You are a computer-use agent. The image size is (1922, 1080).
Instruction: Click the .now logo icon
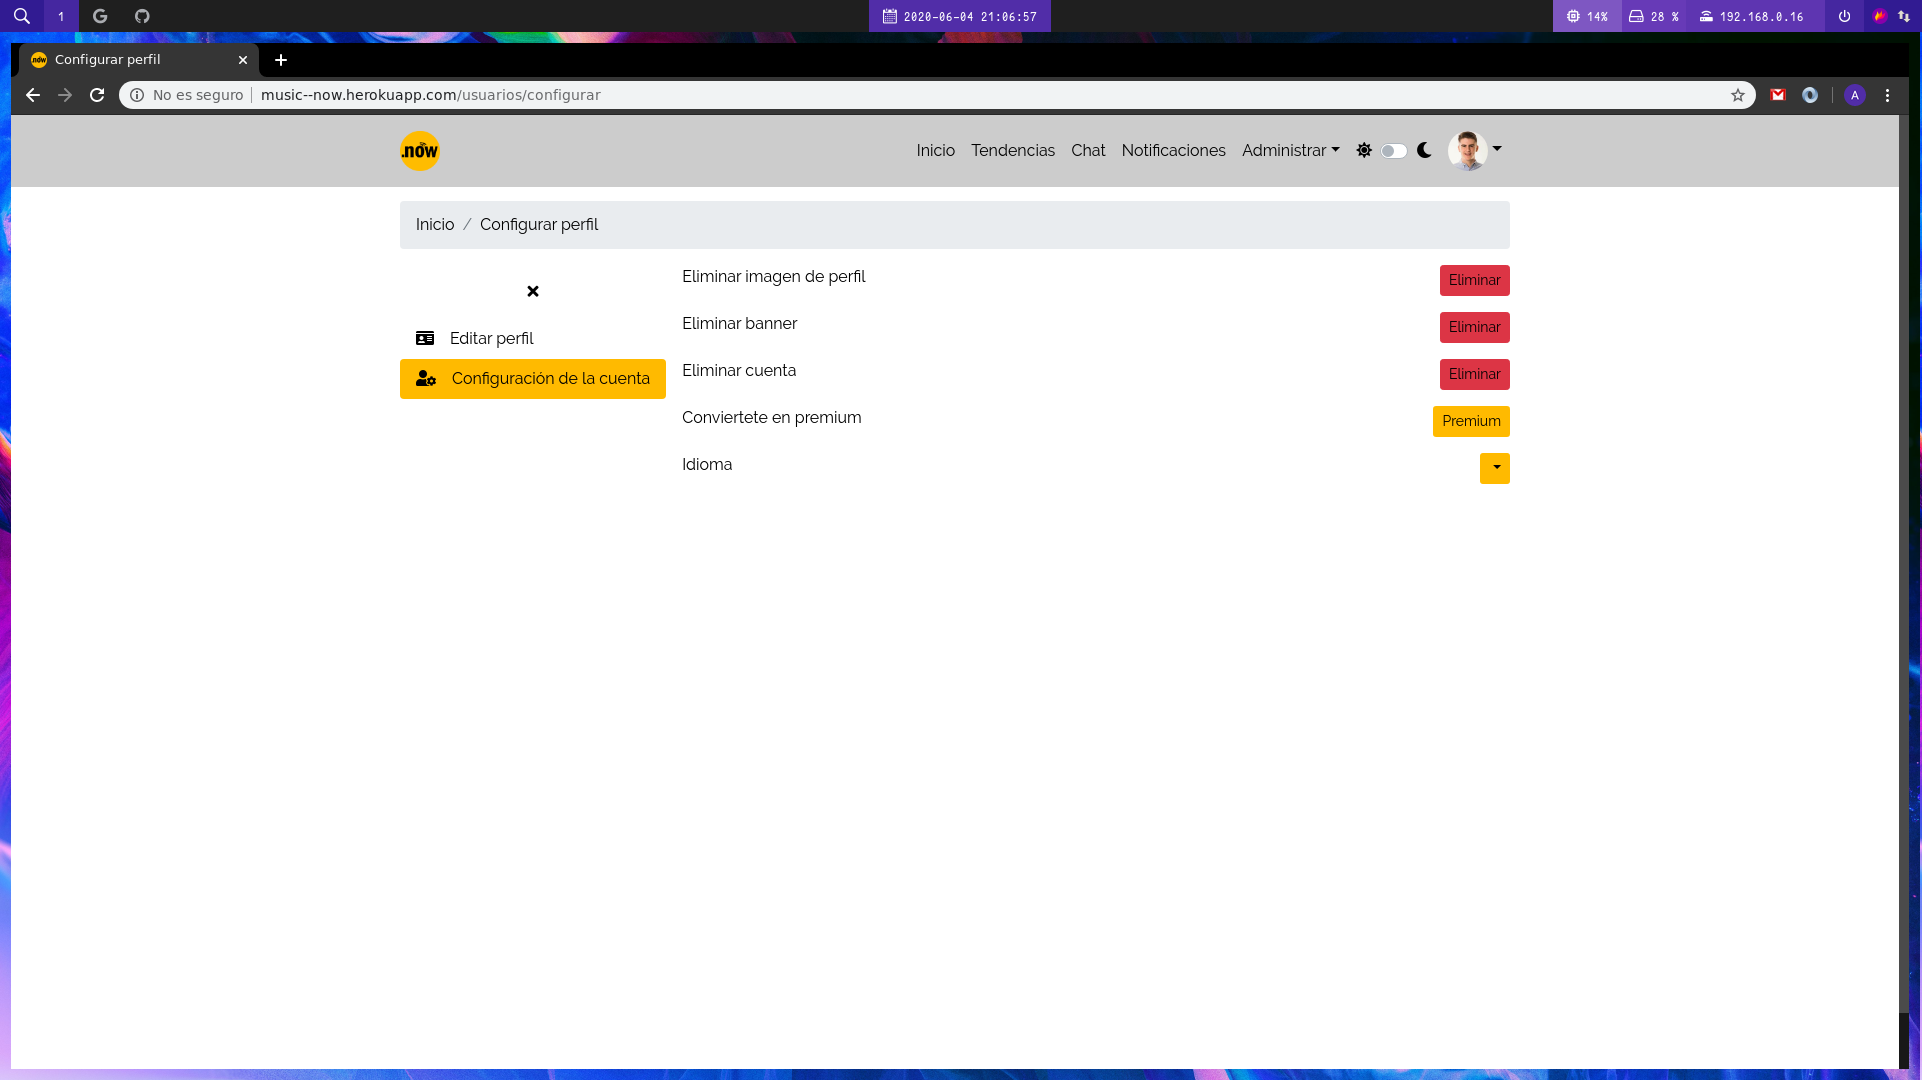coord(420,151)
